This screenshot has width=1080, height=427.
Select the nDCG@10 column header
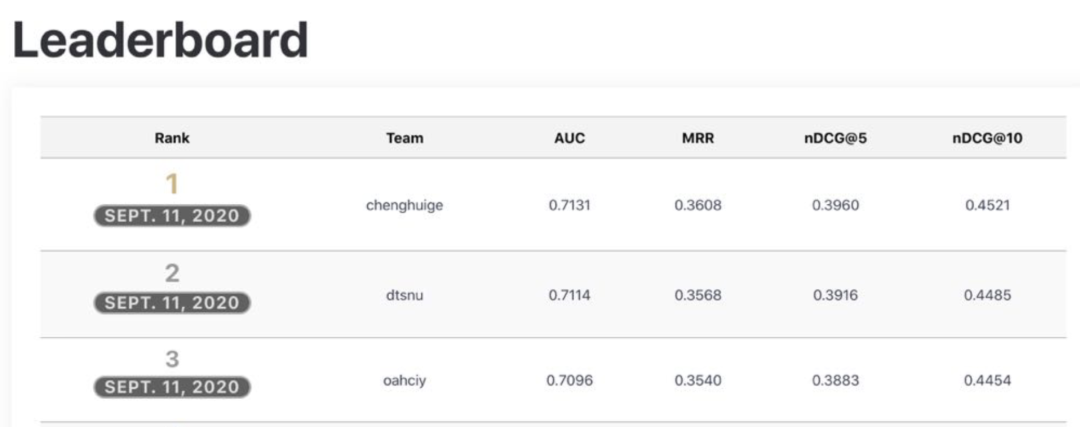[x=987, y=138]
